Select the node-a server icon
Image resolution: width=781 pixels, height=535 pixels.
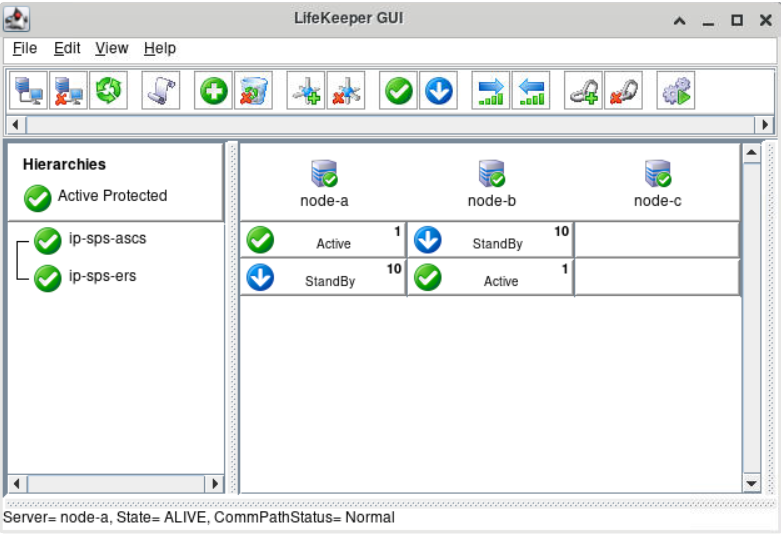(324, 173)
